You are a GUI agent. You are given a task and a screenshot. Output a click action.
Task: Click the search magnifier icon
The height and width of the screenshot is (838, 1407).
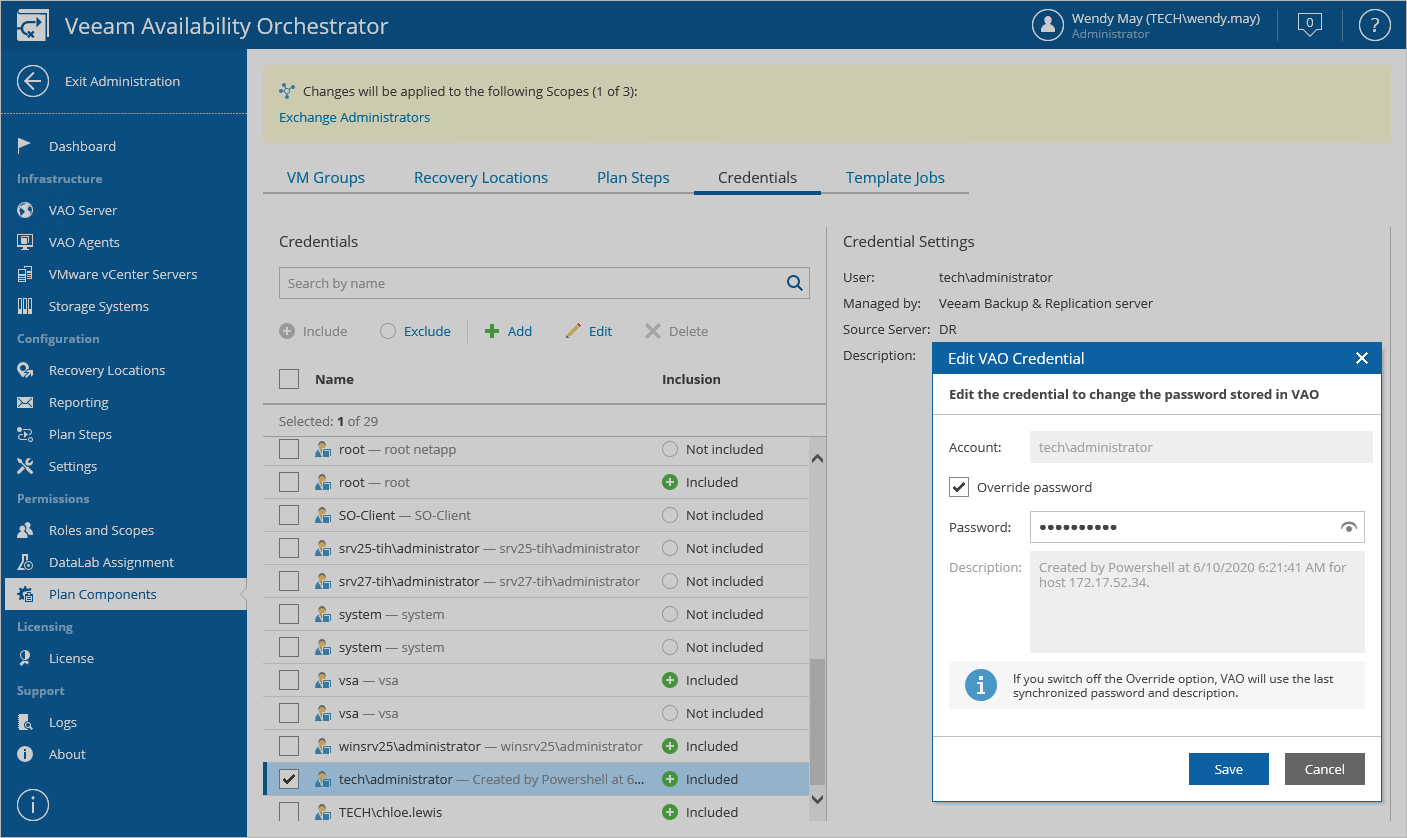[x=795, y=283]
